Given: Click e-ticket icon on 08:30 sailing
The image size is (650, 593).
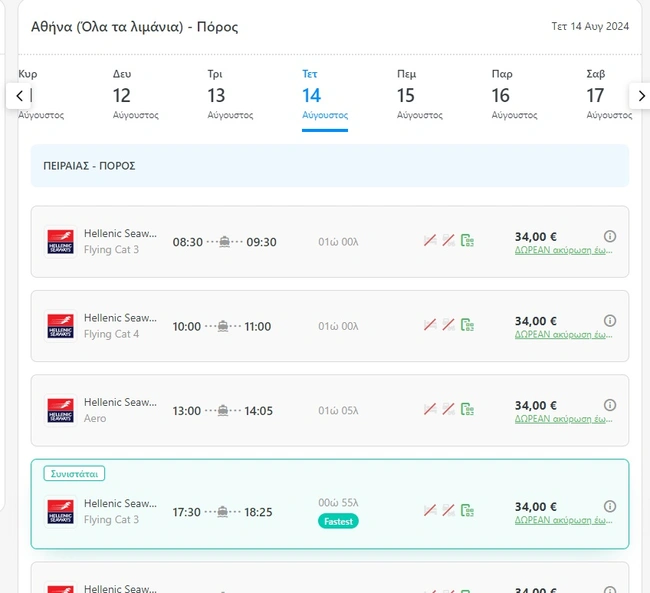Looking at the screenshot, I should pos(467,241).
